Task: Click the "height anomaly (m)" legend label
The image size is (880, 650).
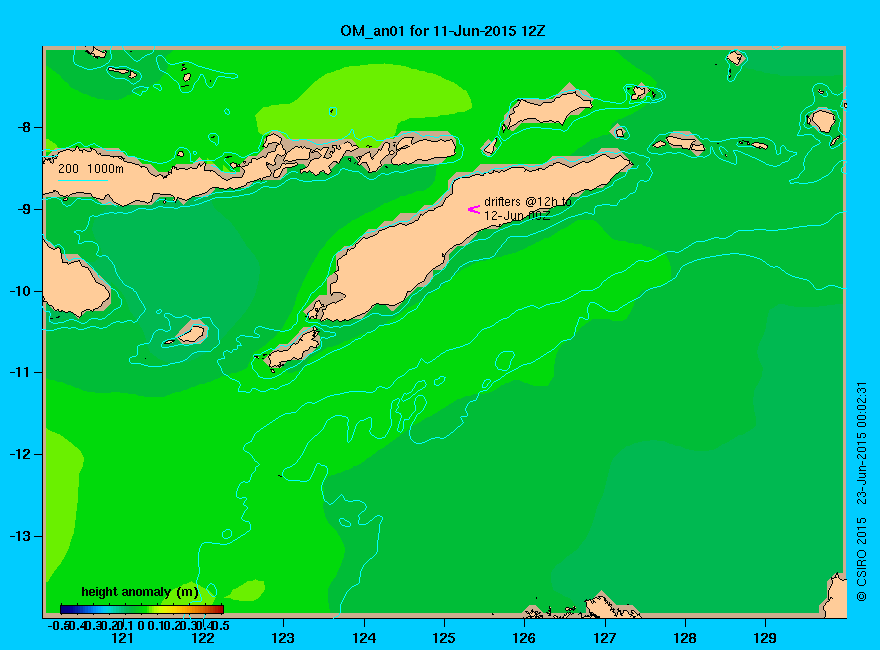Action: coord(140,592)
